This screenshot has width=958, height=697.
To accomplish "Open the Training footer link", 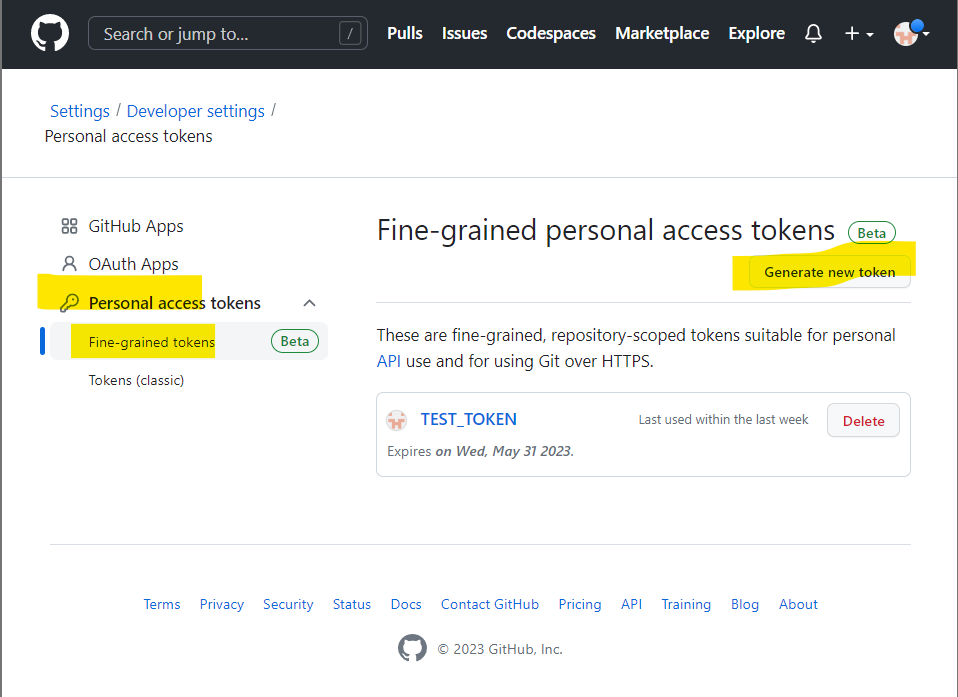I will coord(686,604).
